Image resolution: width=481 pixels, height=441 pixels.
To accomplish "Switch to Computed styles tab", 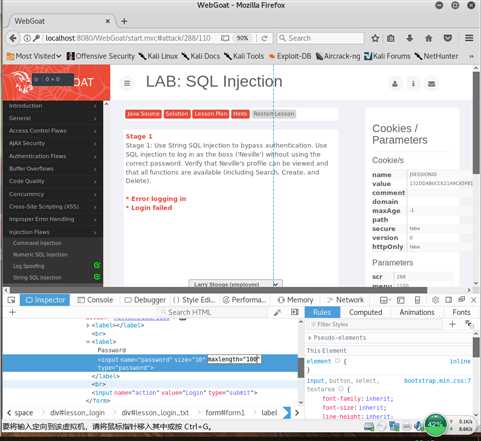I will pyautogui.click(x=365, y=312).
